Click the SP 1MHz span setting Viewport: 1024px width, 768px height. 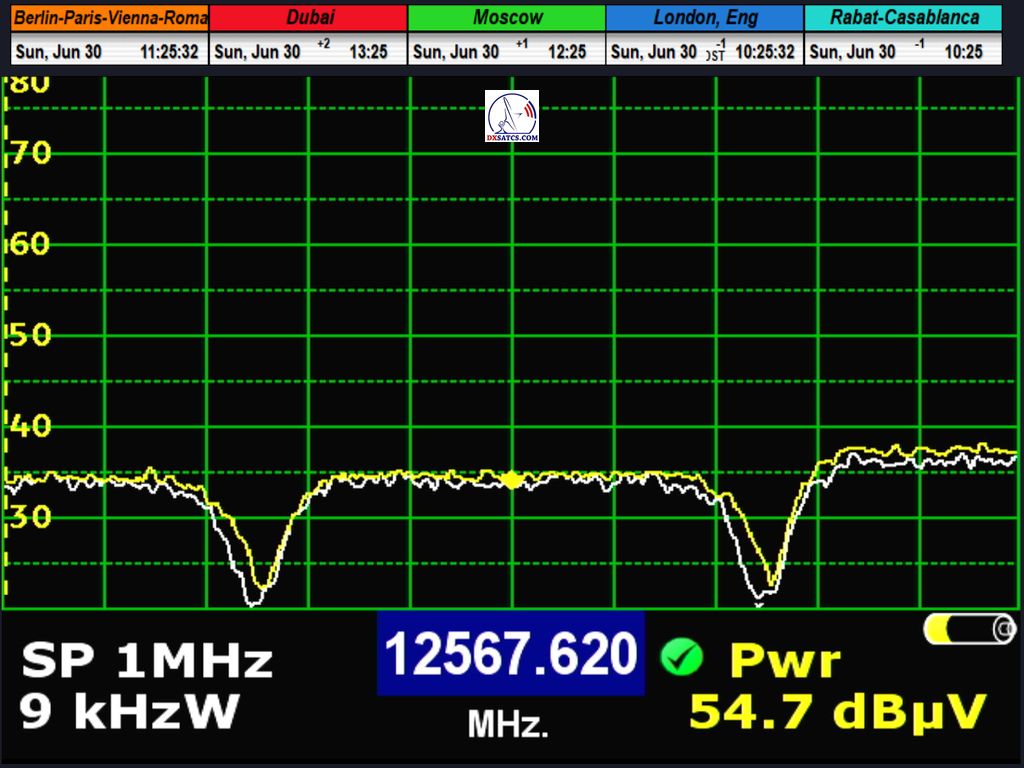point(147,662)
